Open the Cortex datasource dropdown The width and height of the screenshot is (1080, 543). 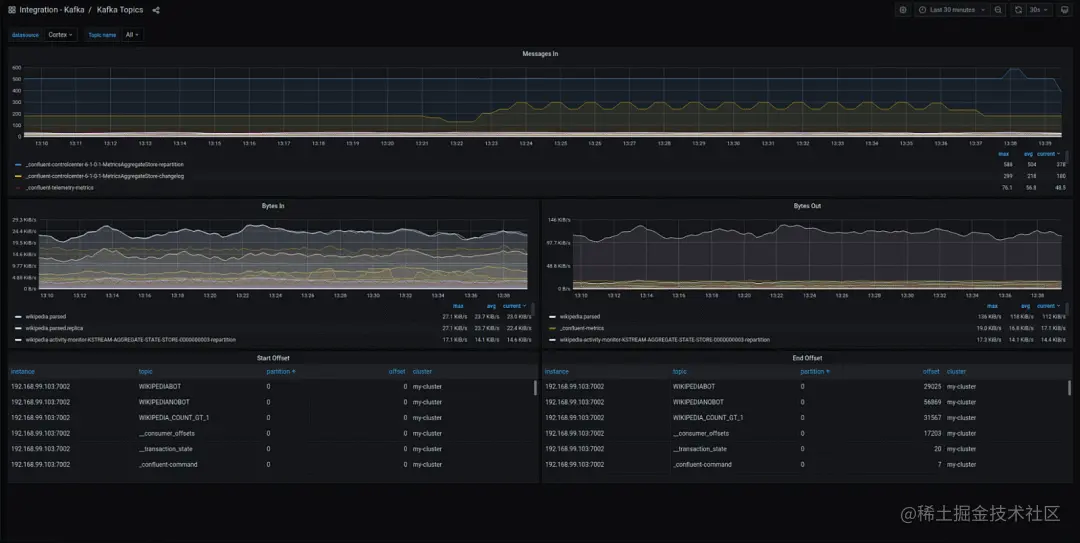pos(61,35)
